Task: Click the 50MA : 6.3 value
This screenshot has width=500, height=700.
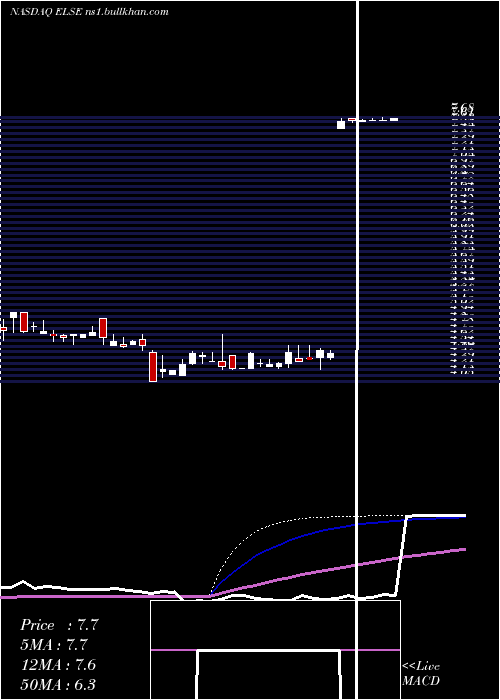Action: (x=58, y=685)
